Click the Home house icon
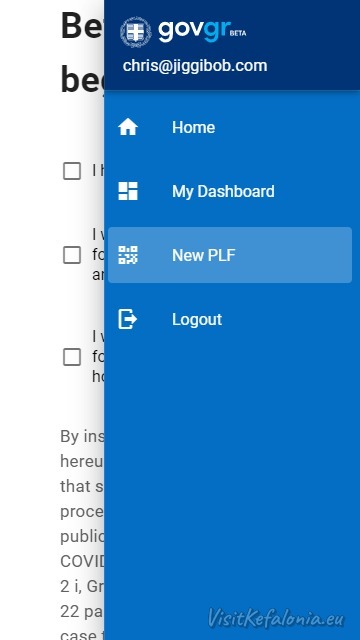 [128, 127]
